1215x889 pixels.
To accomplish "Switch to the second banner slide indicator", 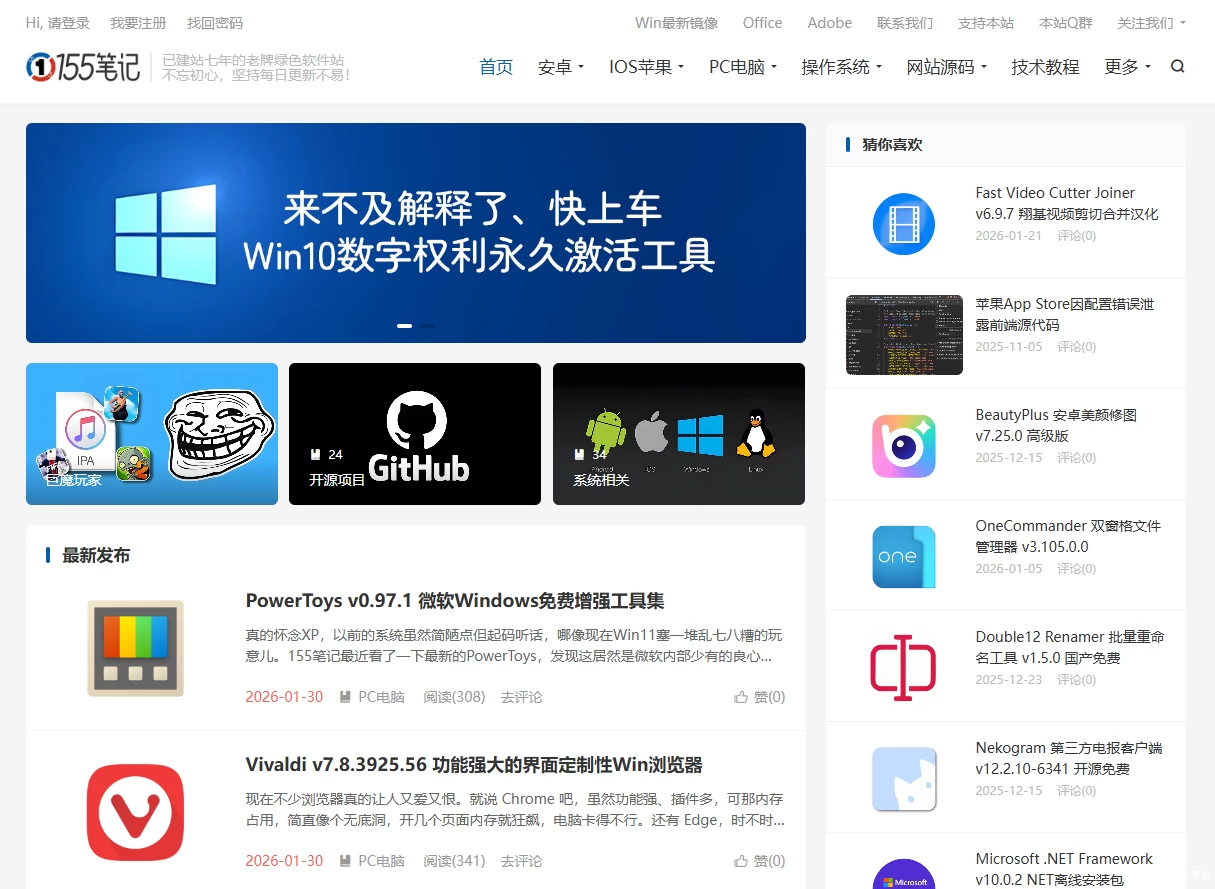I will 427,326.
